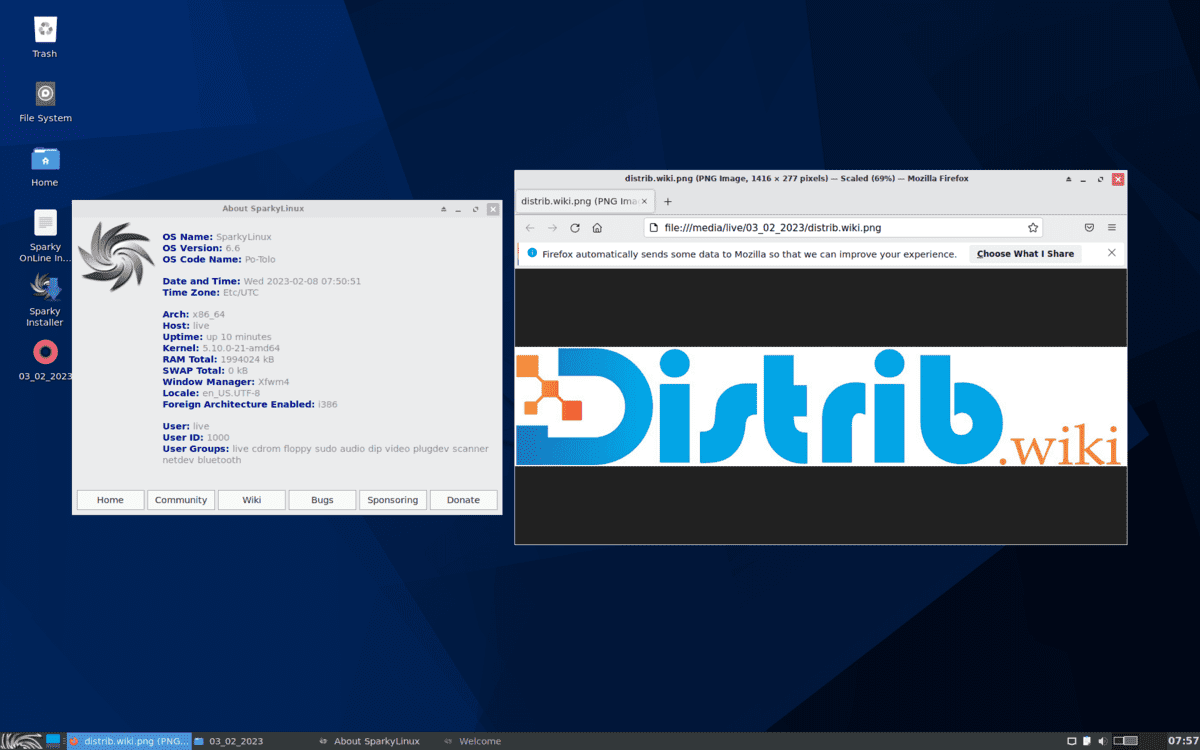This screenshot has width=1200, height=750.
Task: Shade the Firefox window with the title bar arrow
Action: (x=1069, y=179)
